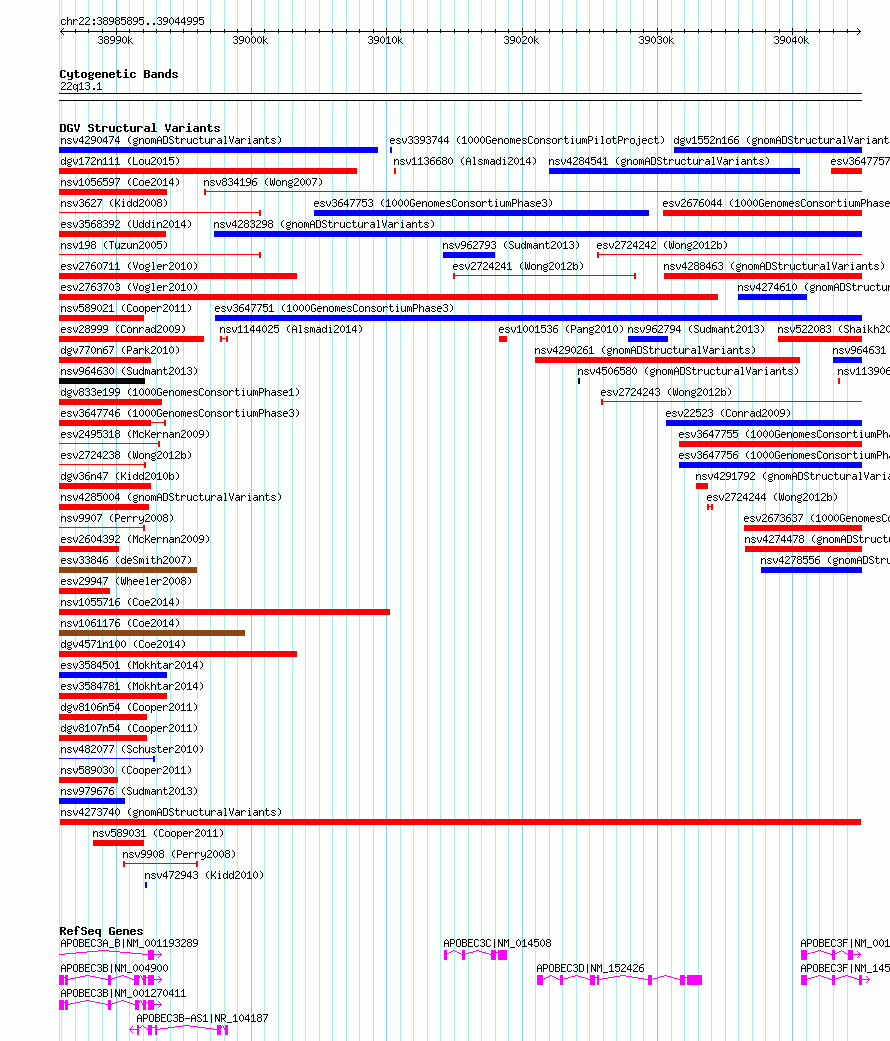
Task: Select esv2724241 (Wong2012b) label
Action: tap(518, 266)
